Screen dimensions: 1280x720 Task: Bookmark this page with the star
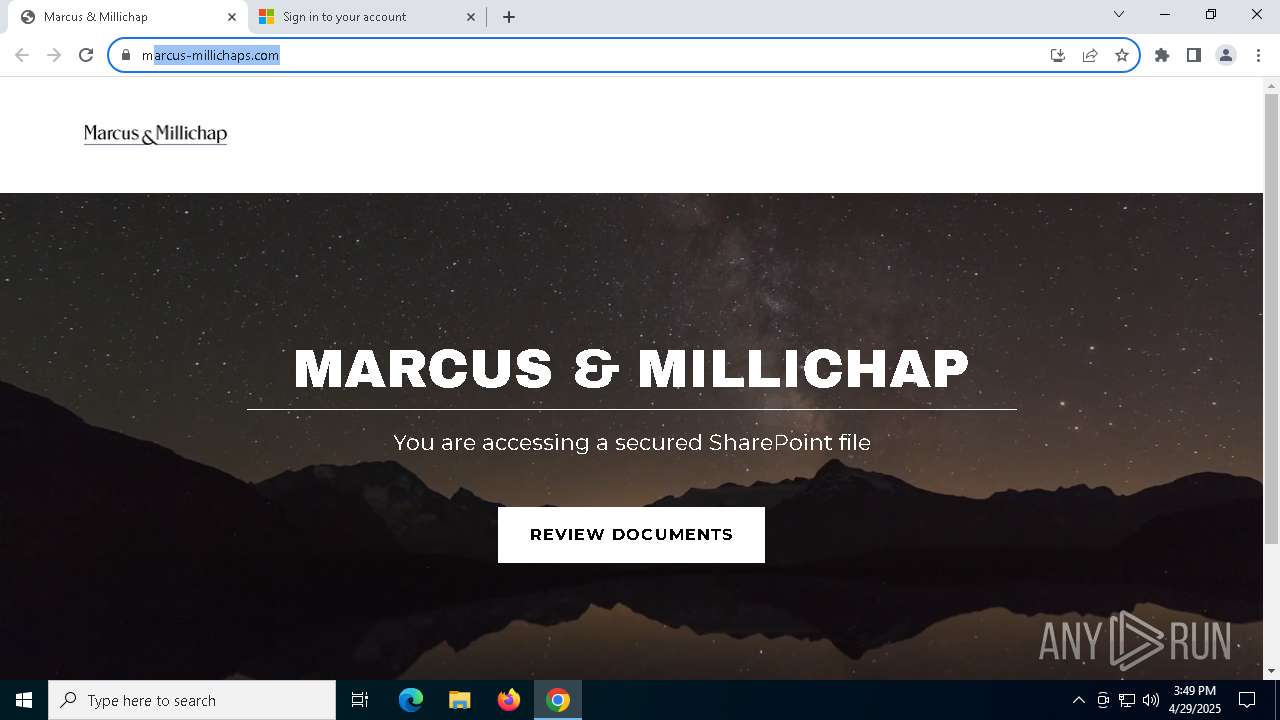[x=1122, y=55]
